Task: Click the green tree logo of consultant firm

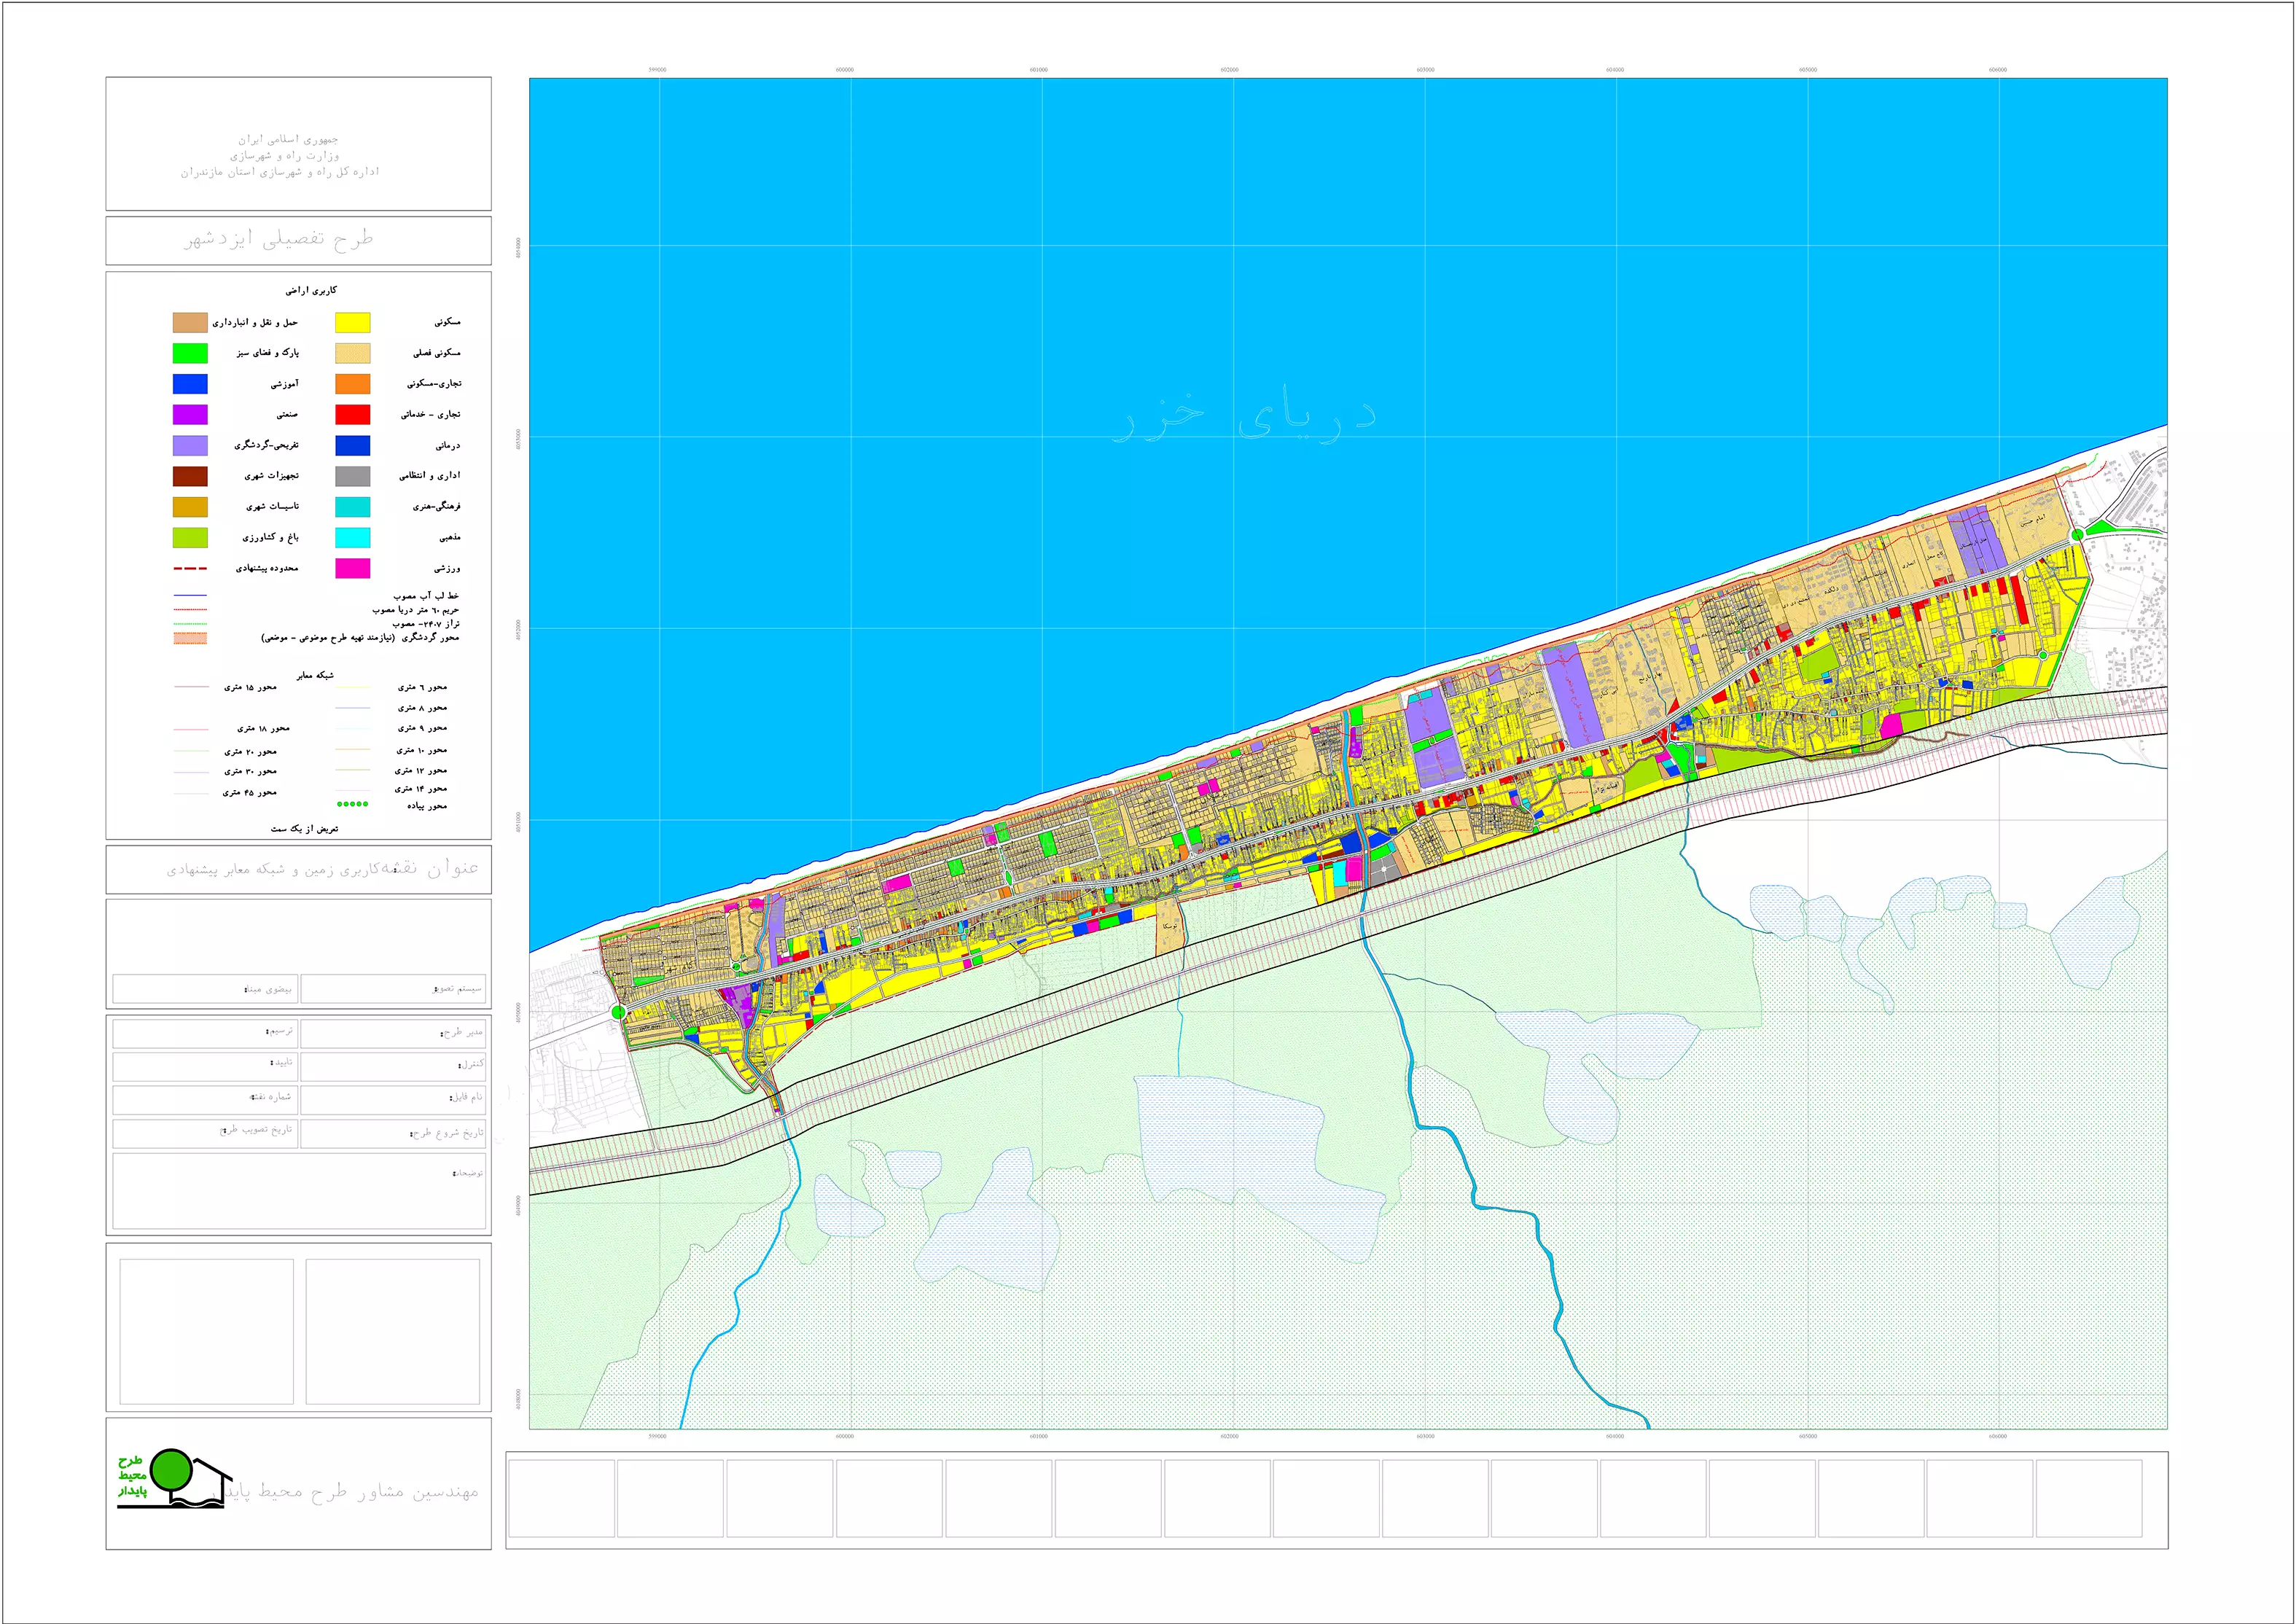Action: pyautogui.click(x=173, y=1470)
